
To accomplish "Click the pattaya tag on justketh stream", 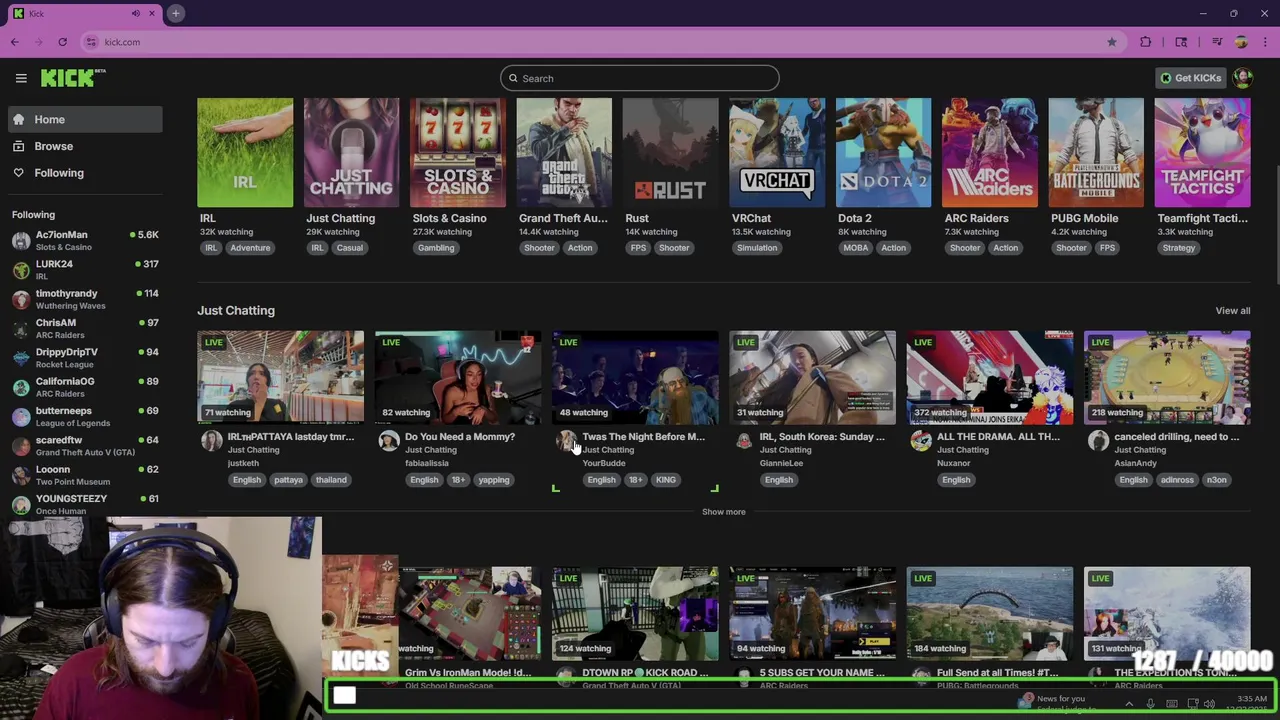I will [x=288, y=480].
